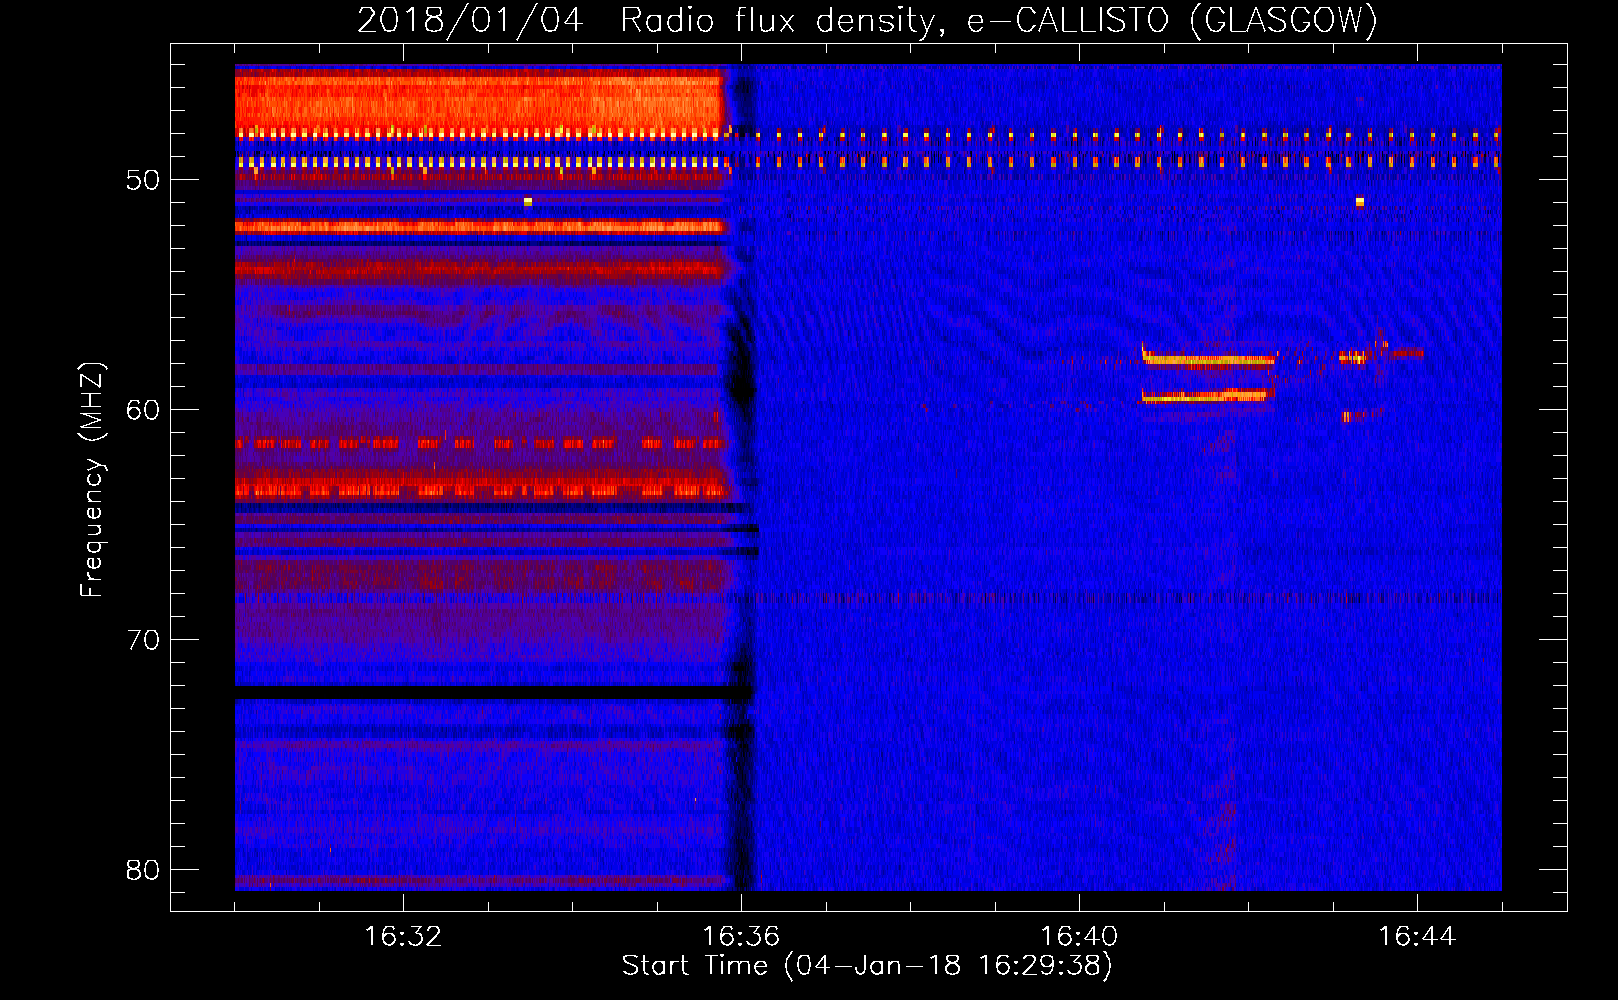Click the "Frequency (MHZ)" y-axis label

pos(92,480)
